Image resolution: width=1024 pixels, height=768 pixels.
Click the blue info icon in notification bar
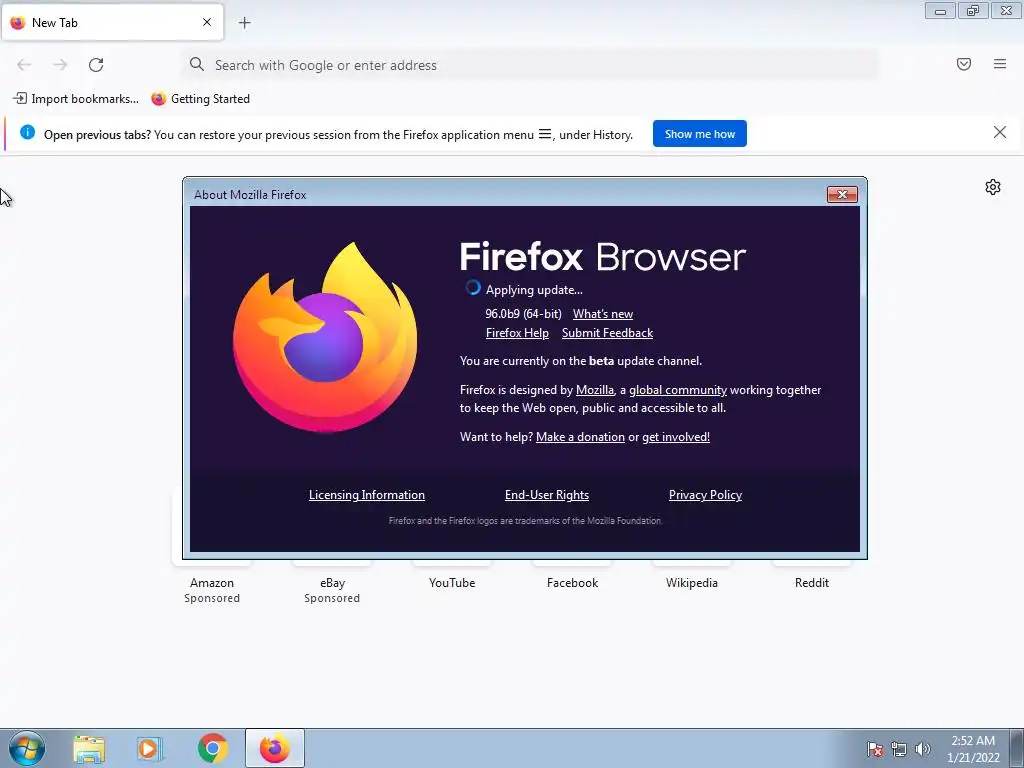click(x=27, y=133)
